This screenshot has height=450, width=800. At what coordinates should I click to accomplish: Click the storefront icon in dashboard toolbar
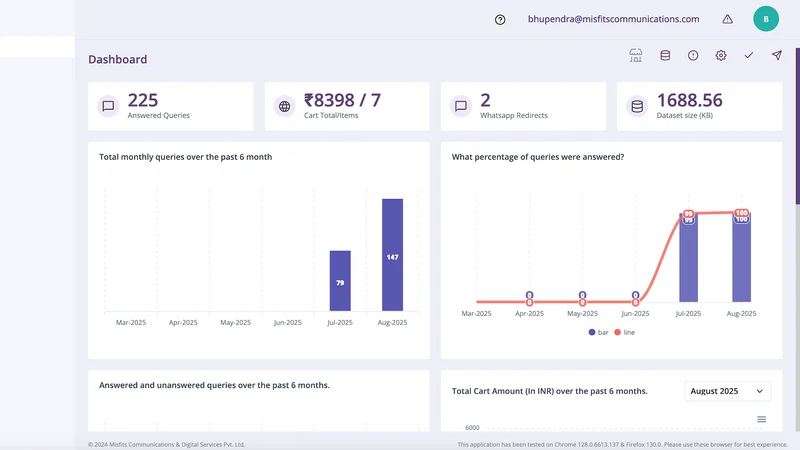tap(636, 55)
